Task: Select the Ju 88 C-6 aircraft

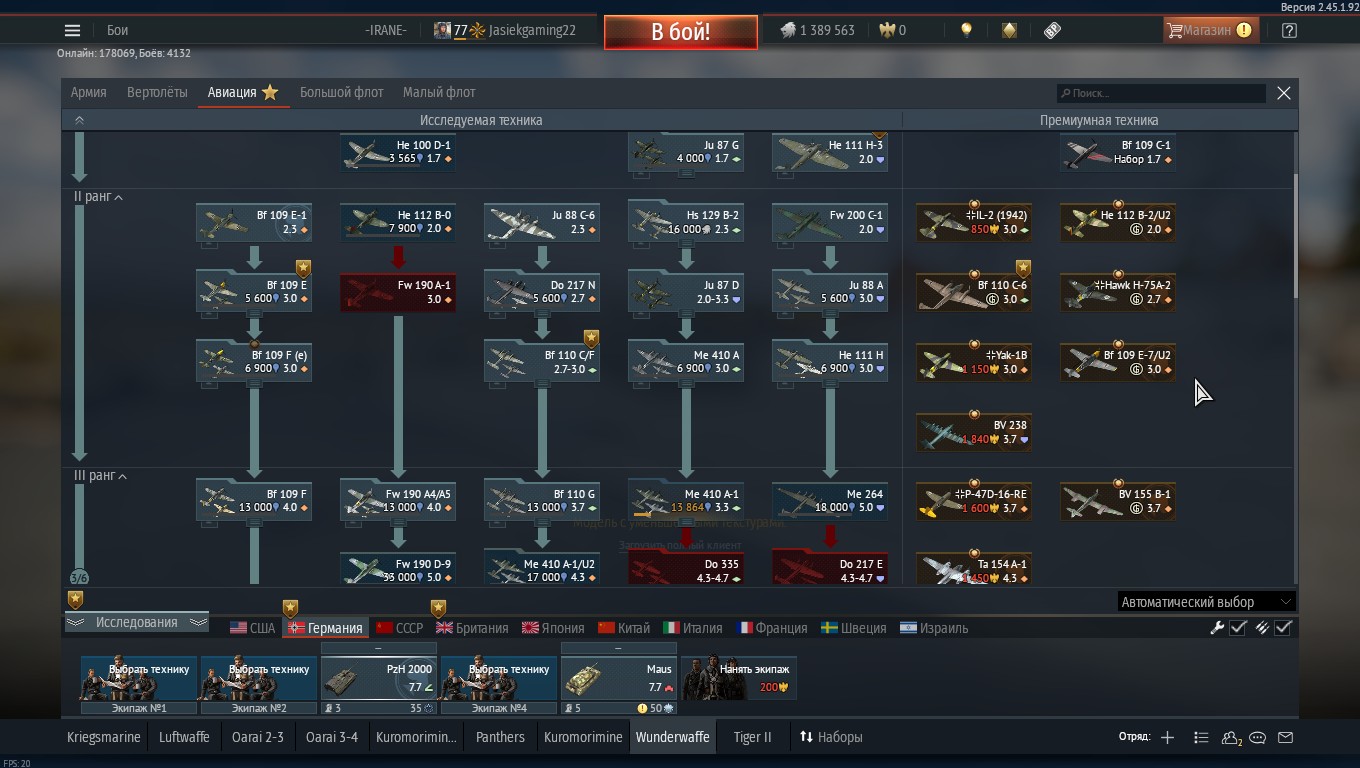Action: tap(542, 222)
